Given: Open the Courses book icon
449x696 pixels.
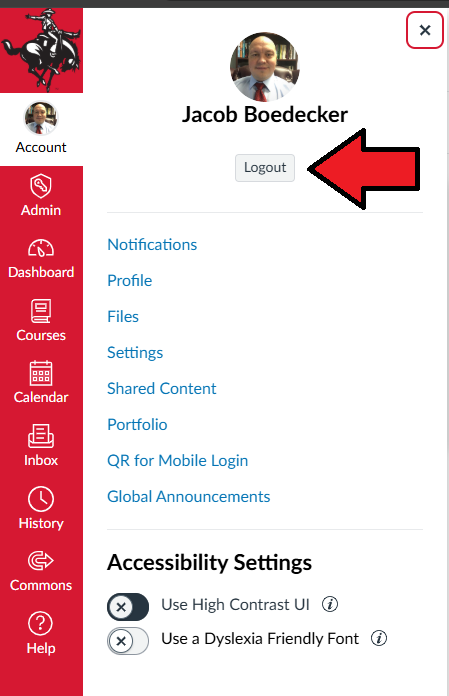Looking at the screenshot, I should pos(41,311).
